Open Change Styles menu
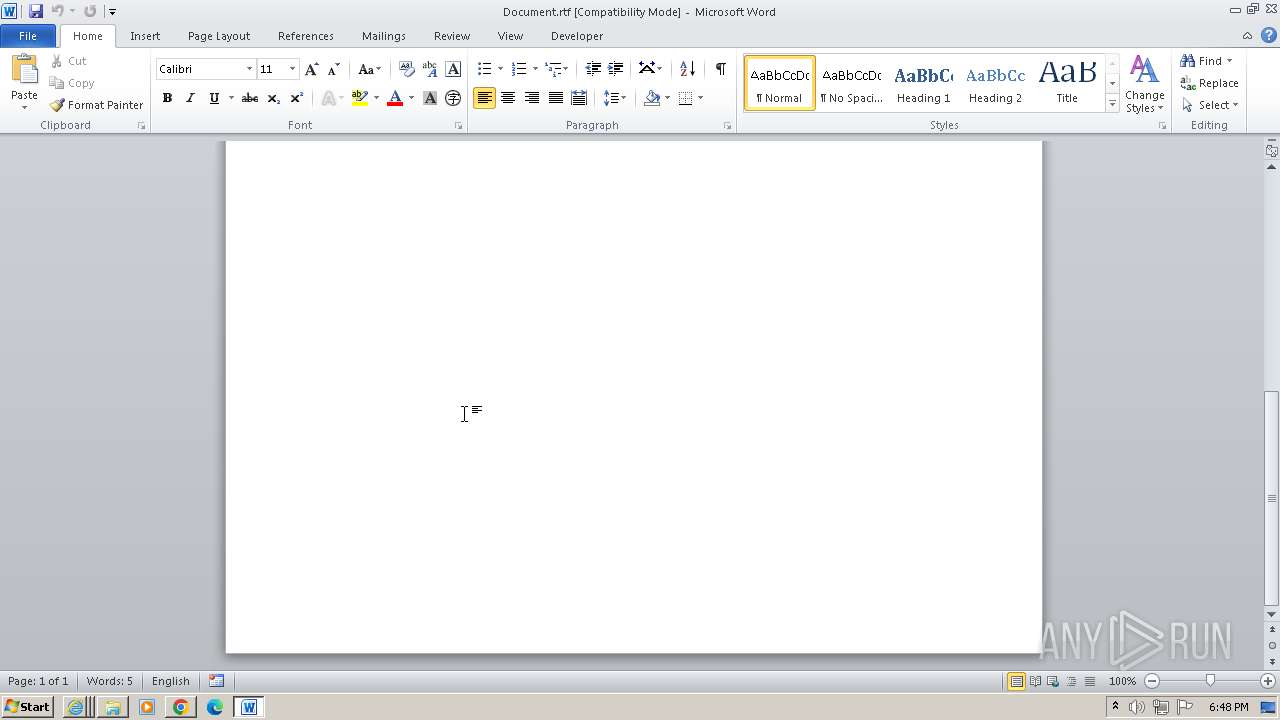Image resolution: width=1280 pixels, height=720 pixels. pos(1144,84)
